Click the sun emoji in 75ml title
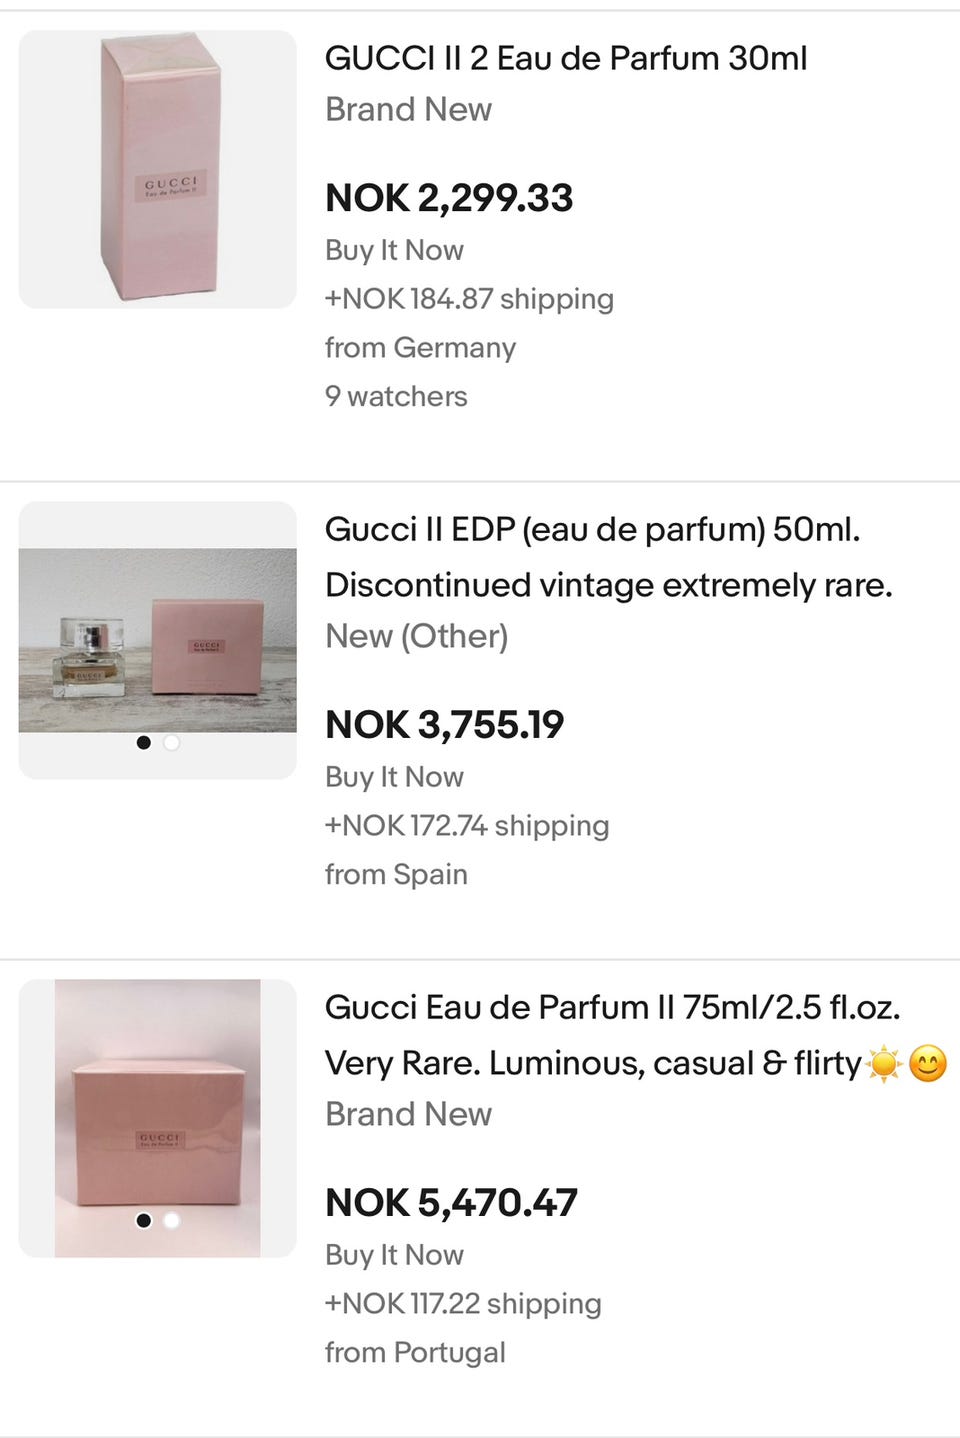 [x=884, y=1063]
